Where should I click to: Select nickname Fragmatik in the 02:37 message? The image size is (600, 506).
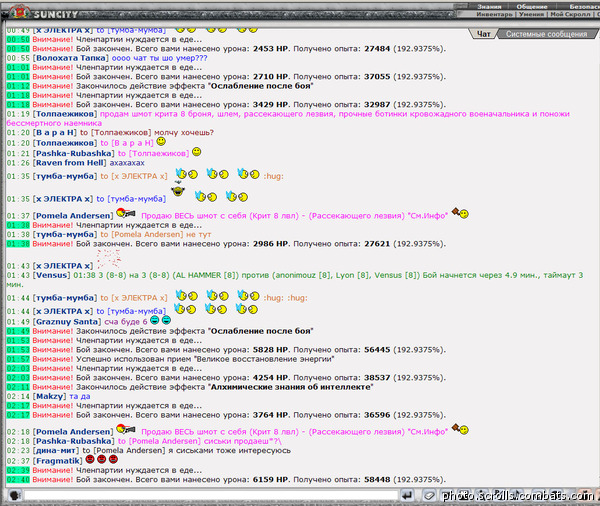click(58, 461)
